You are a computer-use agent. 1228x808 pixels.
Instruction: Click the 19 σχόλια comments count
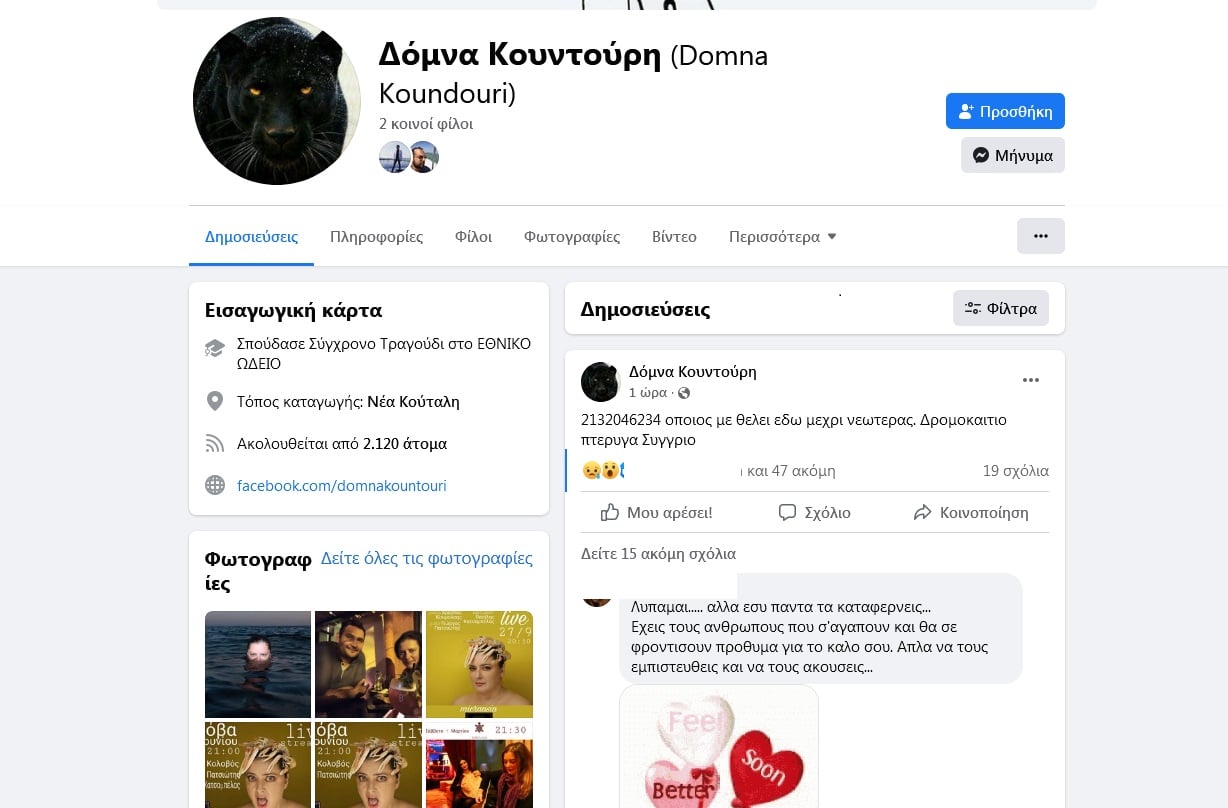(x=1015, y=470)
